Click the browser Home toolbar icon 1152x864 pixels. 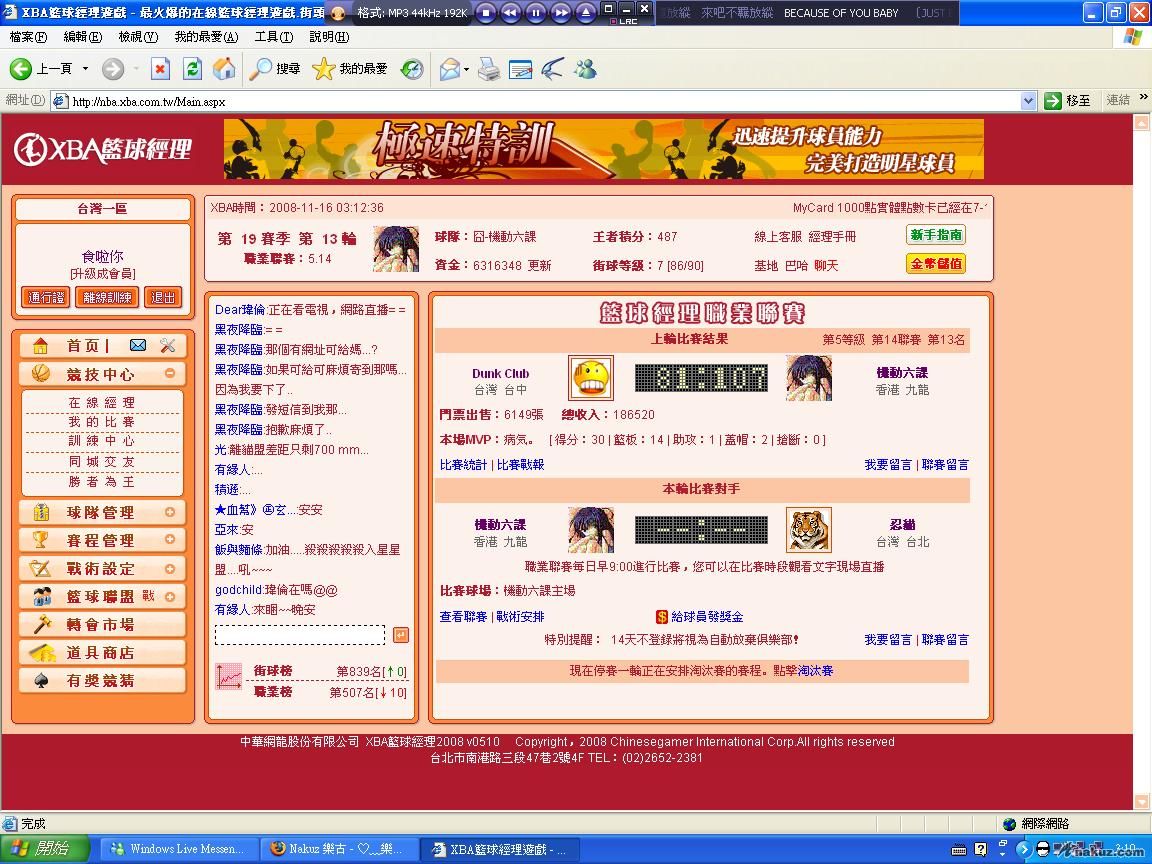[224, 69]
